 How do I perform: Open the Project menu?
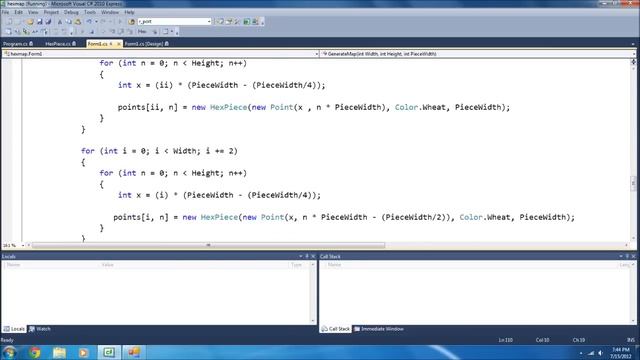click(51, 12)
